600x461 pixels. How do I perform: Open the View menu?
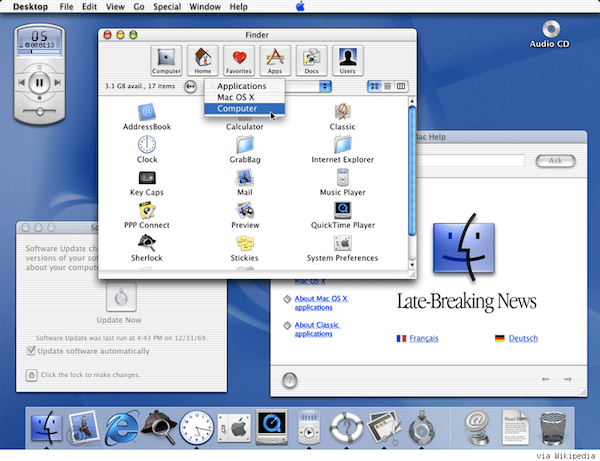tap(115, 7)
